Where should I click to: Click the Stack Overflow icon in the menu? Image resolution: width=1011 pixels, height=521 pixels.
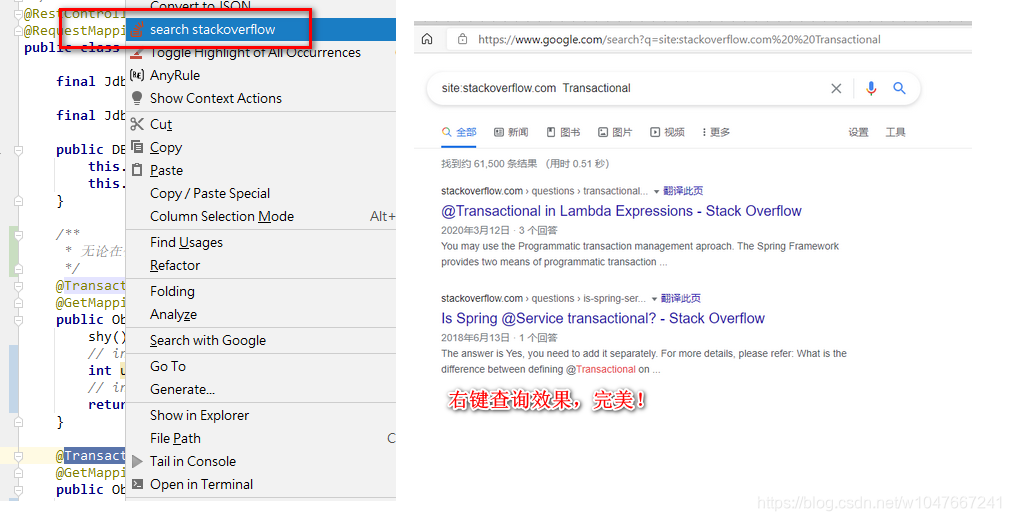[137, 30]
